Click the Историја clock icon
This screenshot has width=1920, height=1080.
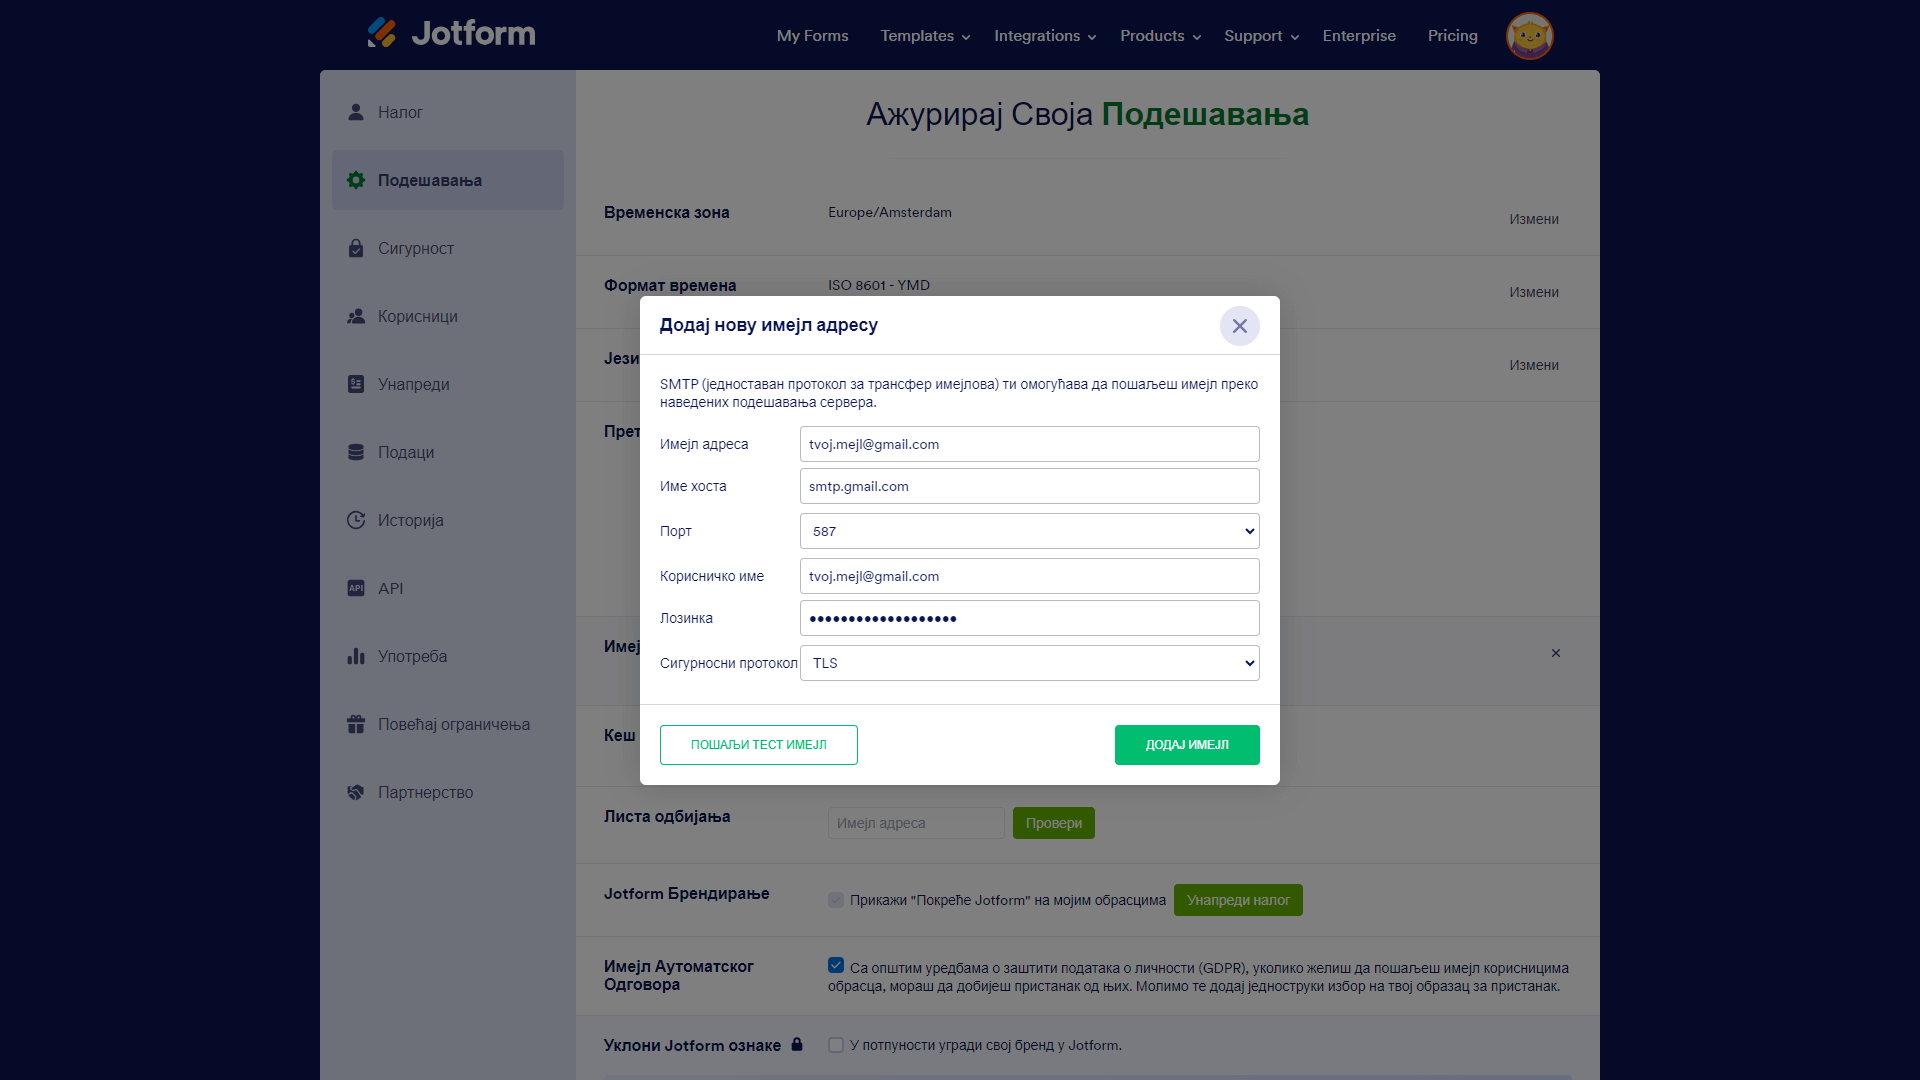point(356,520)
